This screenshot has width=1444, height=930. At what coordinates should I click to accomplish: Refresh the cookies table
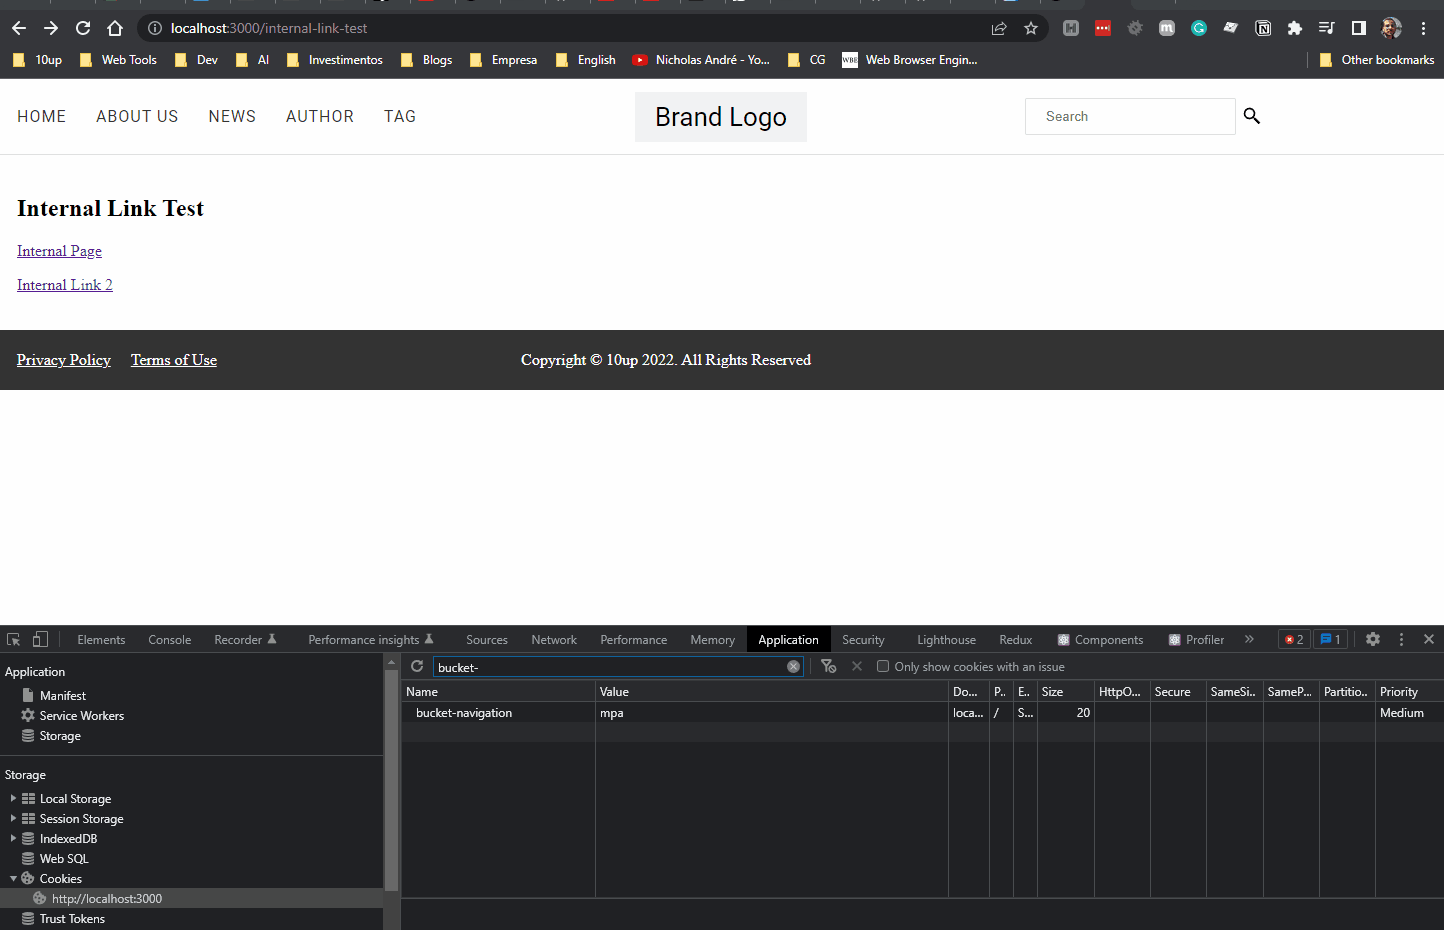point(417,666)
